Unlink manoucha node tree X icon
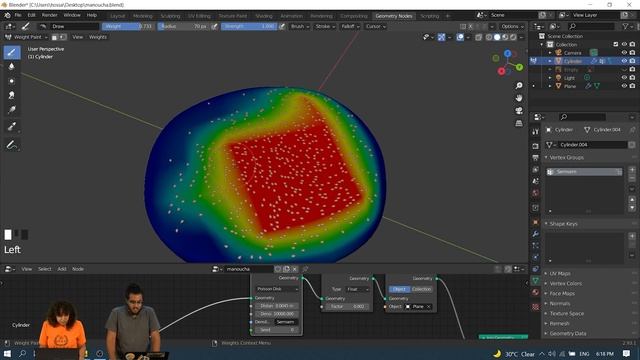The width and height of the screenshot is (640, 360). coord(295,269)
